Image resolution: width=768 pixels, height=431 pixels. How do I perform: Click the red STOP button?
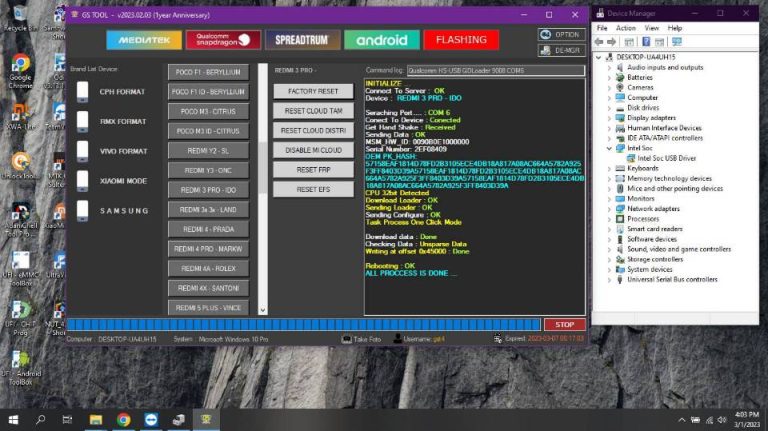(564, 324)
